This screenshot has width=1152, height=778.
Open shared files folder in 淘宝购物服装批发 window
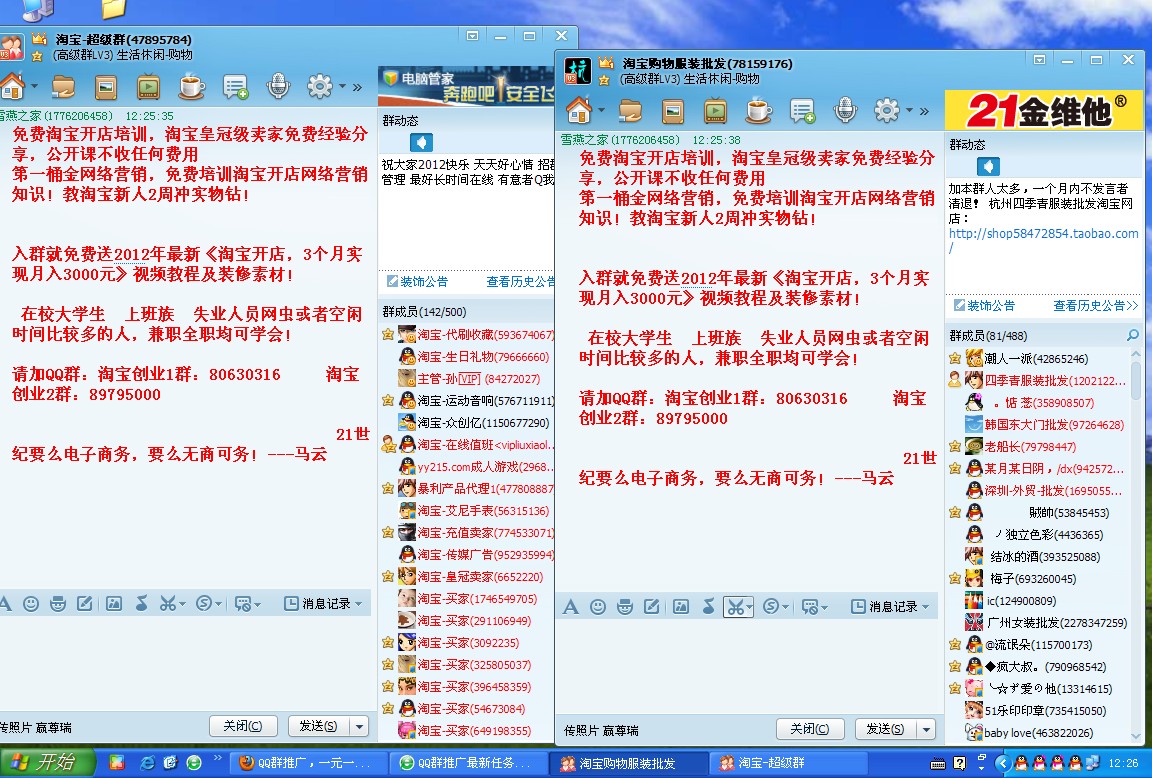pos(630,112)
